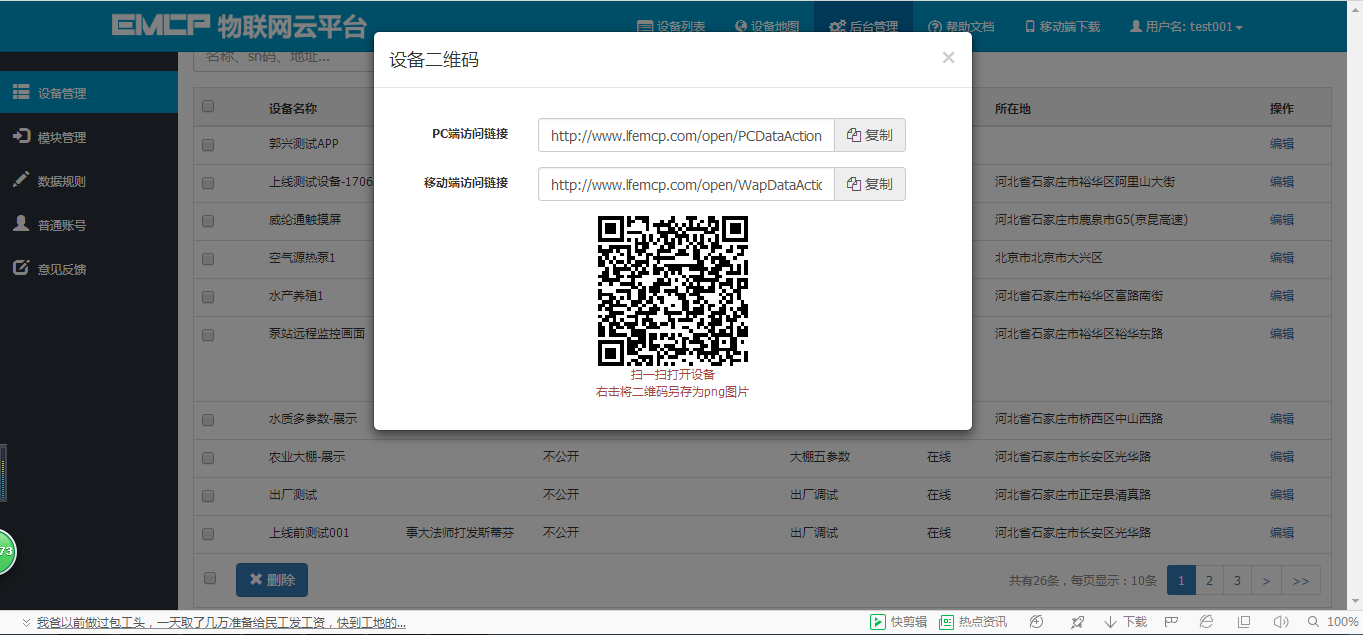Open 移动端下载 mobile download page
1363x635 pixels.
1060,28
